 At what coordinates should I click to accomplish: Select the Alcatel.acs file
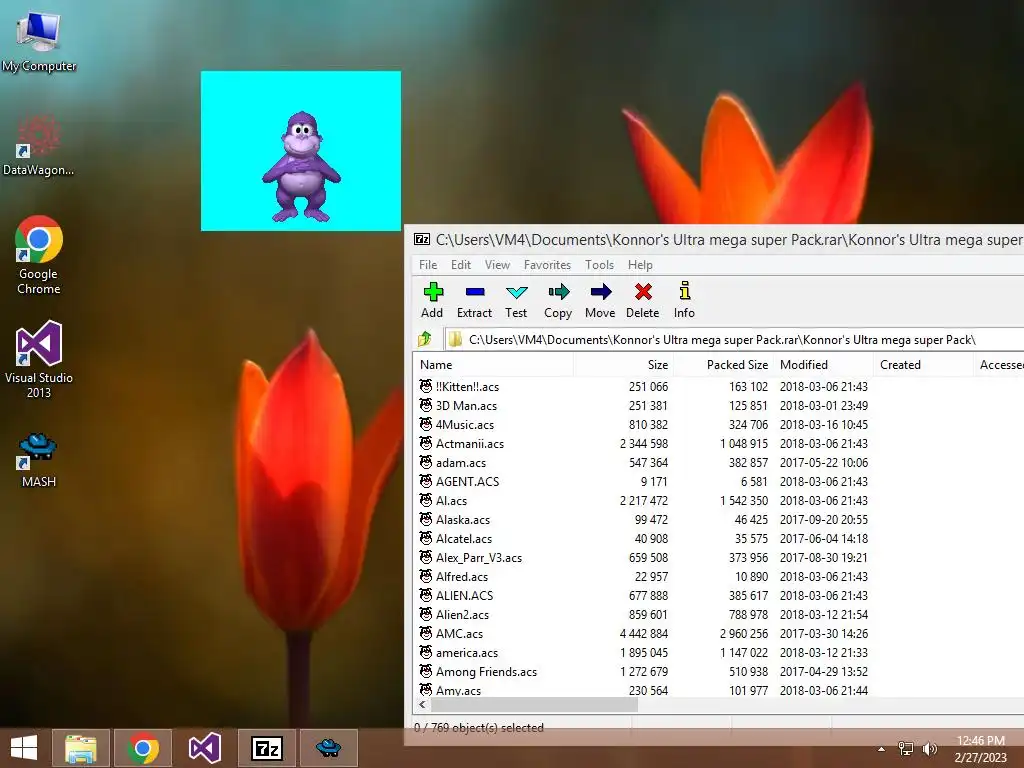[x=464, y=539]
